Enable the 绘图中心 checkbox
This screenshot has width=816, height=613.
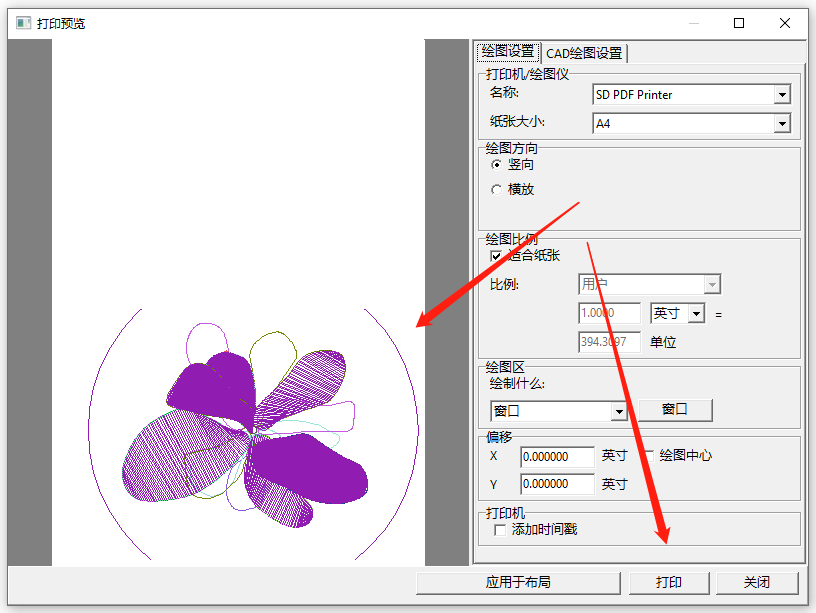(648, 455)
